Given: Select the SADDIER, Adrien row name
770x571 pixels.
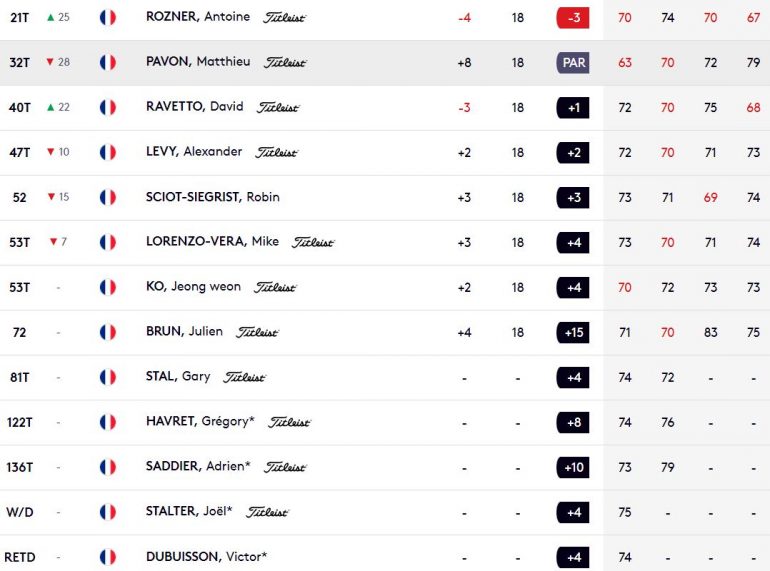Looking at the screenshot, I should tap(198, 466).
